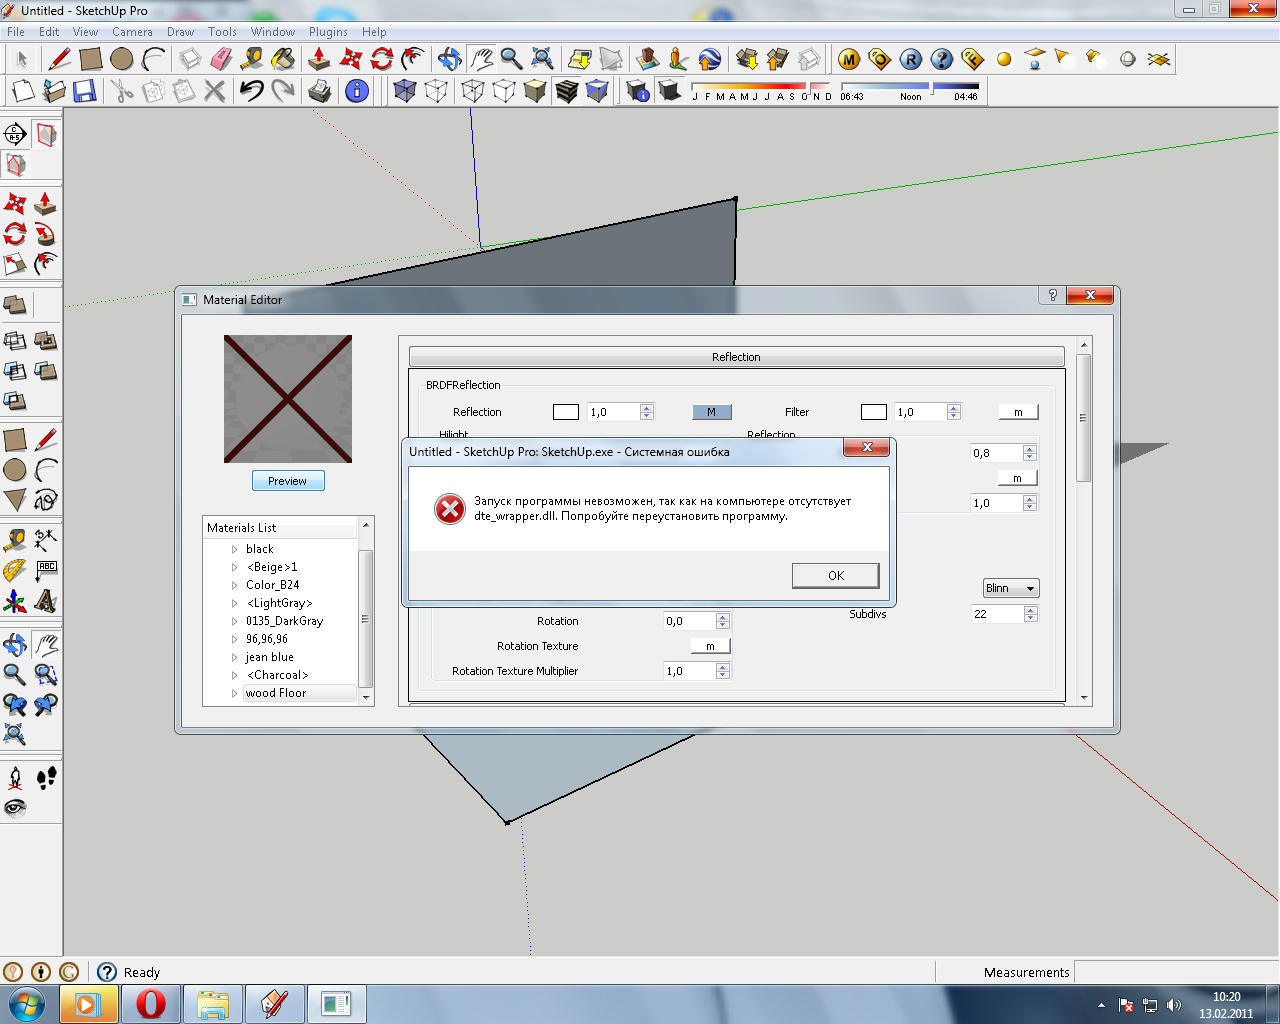Pick the Eraser tool in top toolbar

coord(221,60)
